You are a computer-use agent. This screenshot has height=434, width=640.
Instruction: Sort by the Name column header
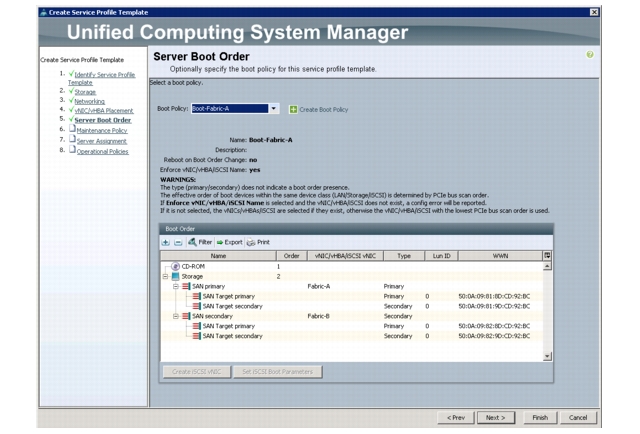pos(218,256)
